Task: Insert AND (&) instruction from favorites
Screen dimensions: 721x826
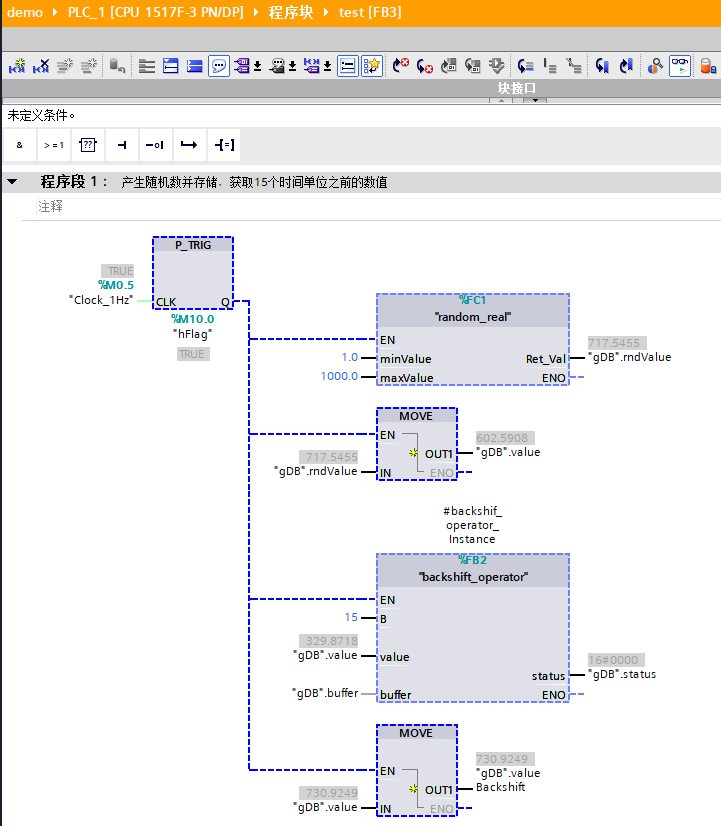Action: pos(19,145)
